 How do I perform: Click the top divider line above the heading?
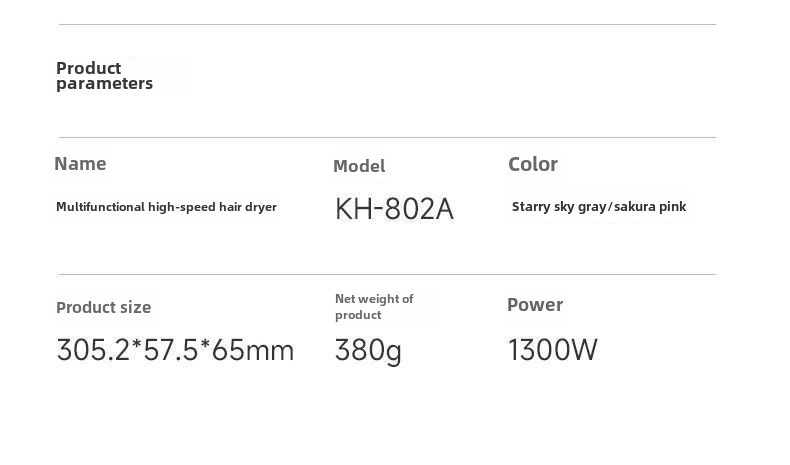click(x=387, y=24)
